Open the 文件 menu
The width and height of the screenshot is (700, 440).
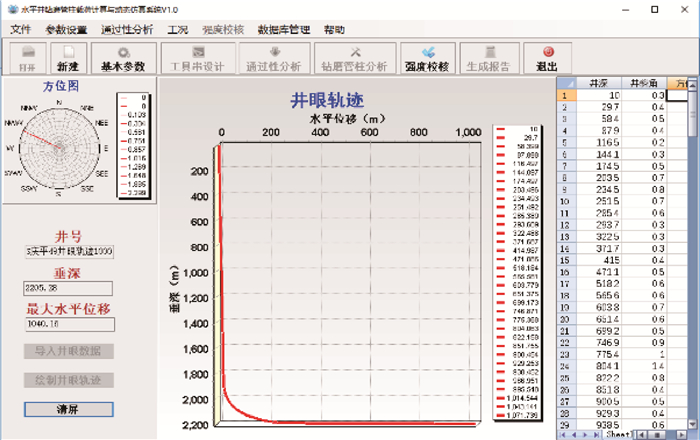21,29
